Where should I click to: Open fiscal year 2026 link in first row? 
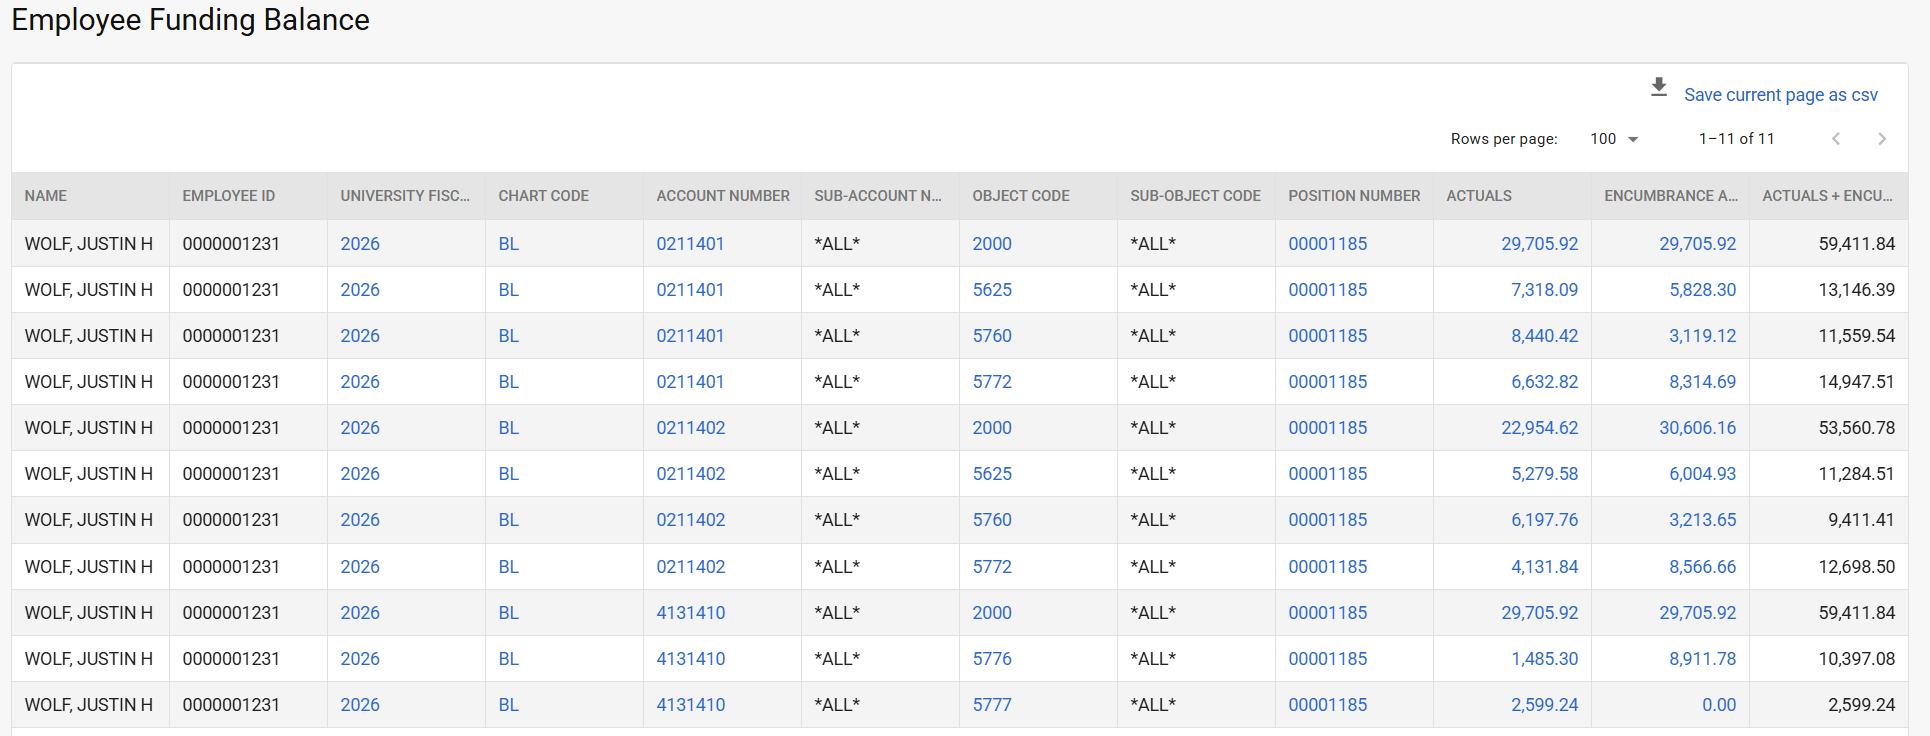click(x=359, y=244)
